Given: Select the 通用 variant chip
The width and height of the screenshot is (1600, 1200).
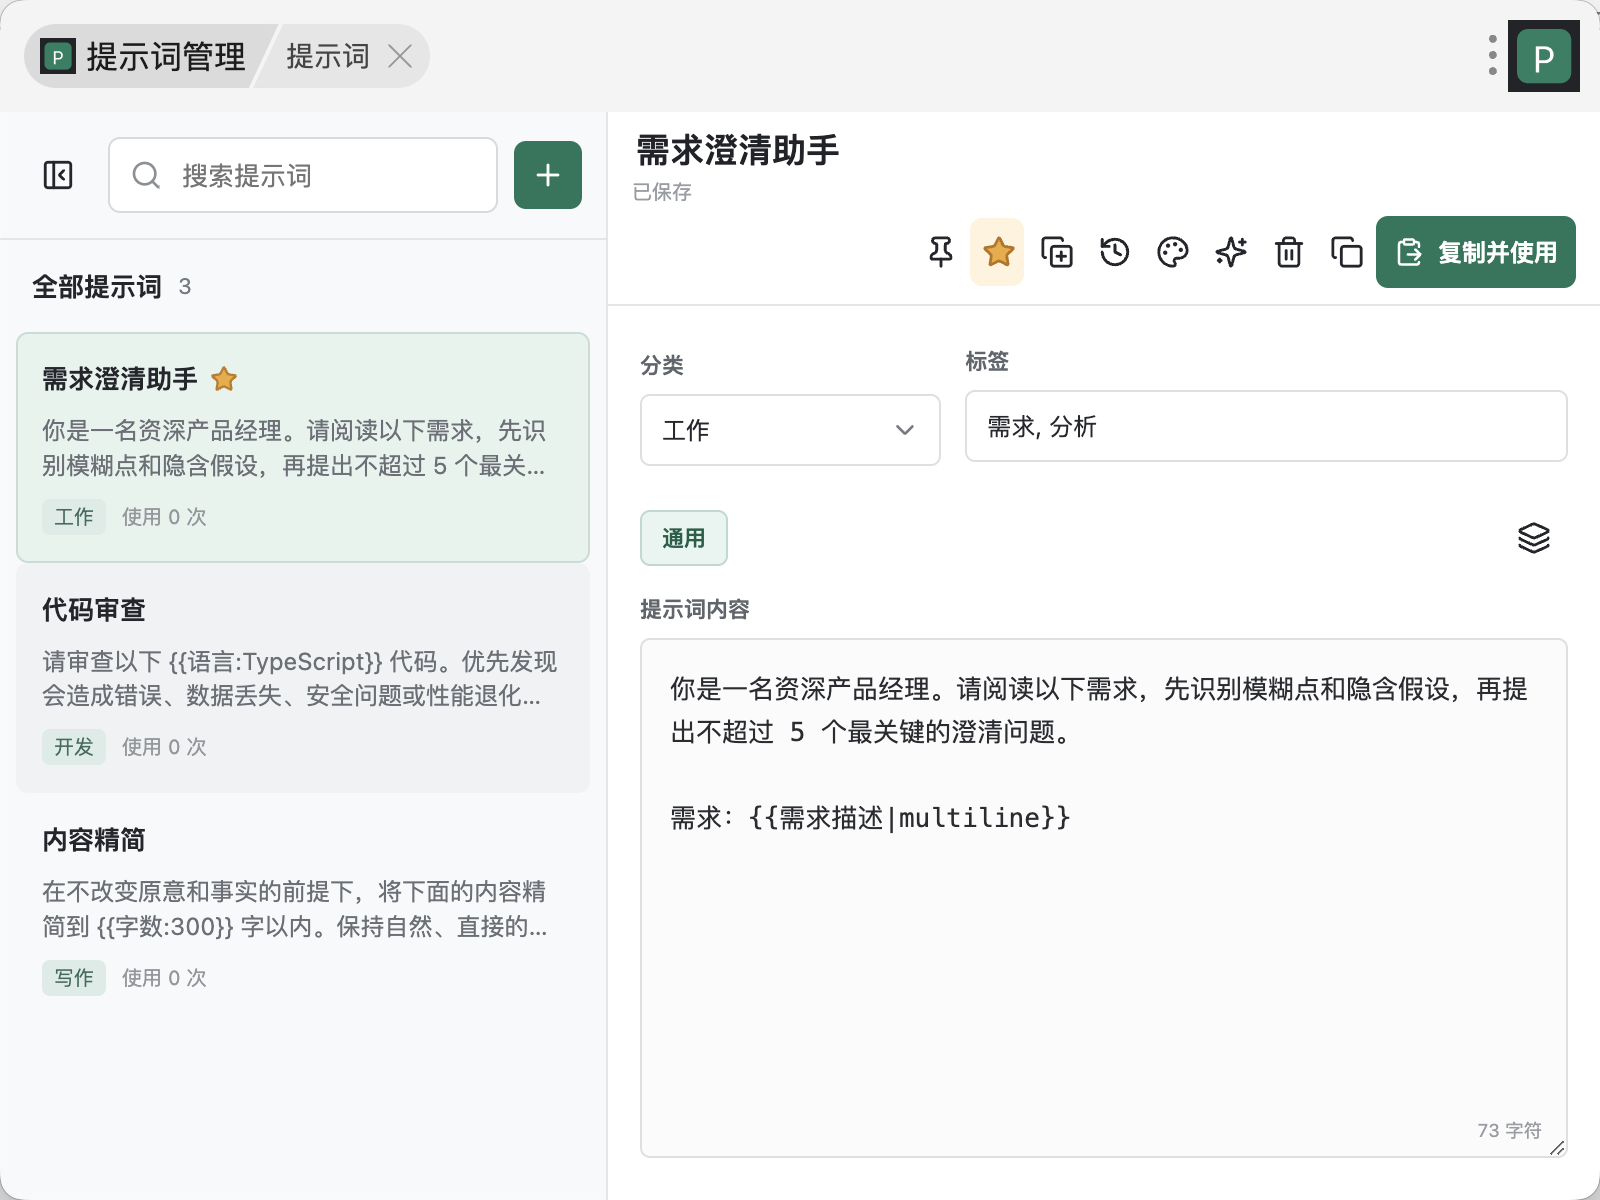Looking at the screenshot, I should coord(684,538).
